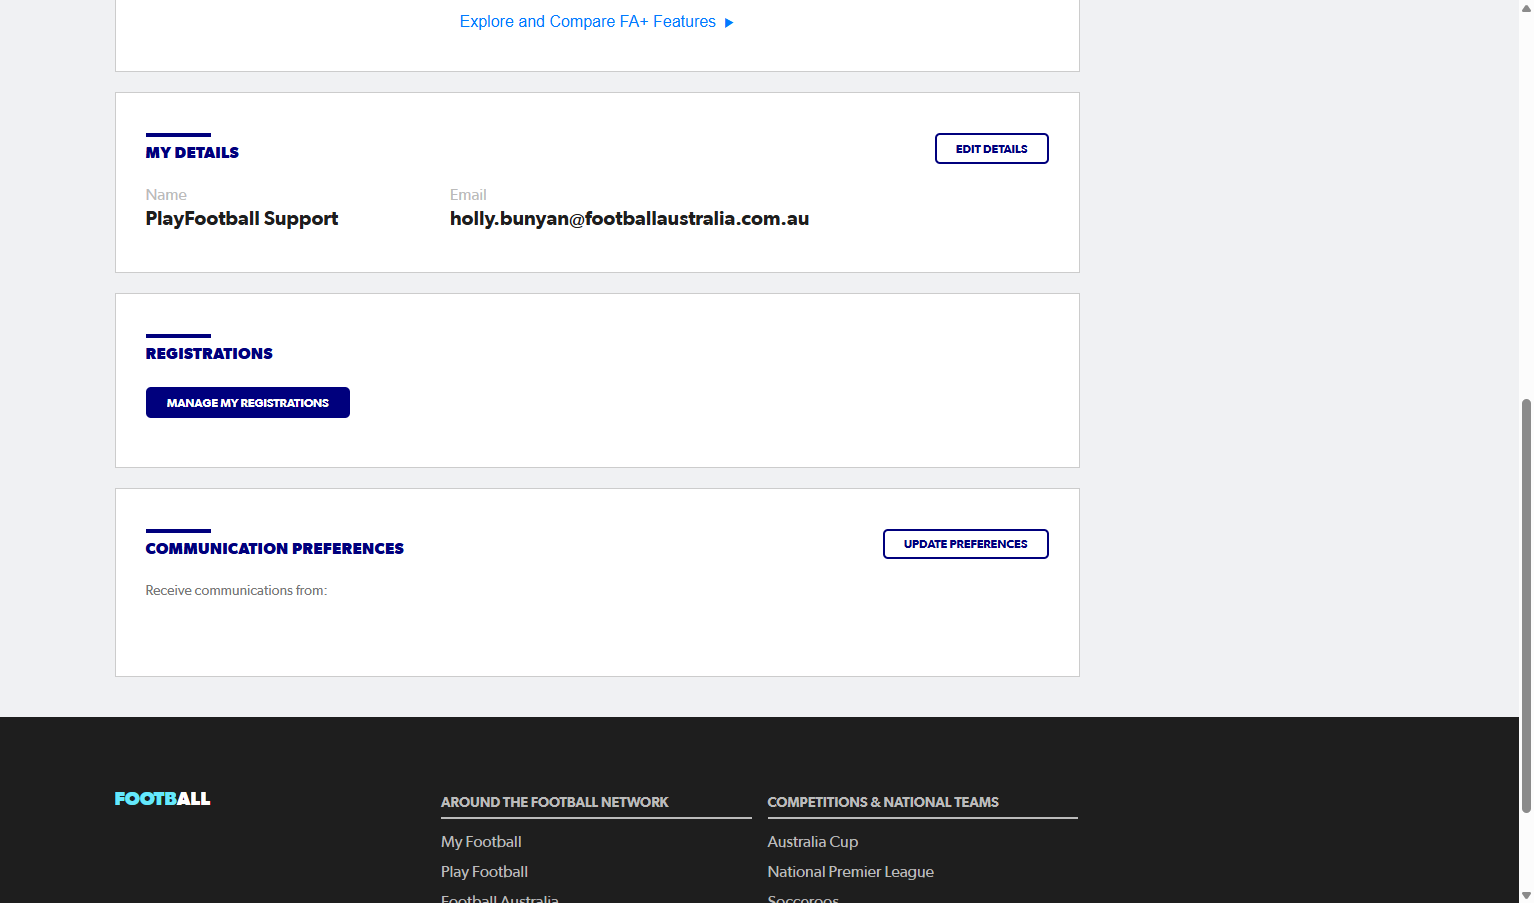Click the Football logo in the footer
1534x903 pixels.
pyautogui.click(x=162, y=798)
